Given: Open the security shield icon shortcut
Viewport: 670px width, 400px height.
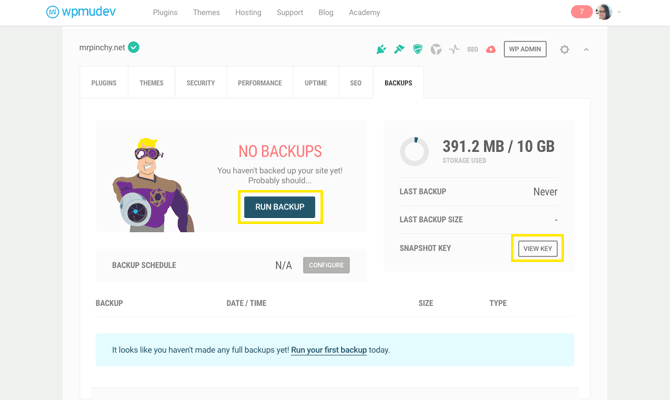Looking at the screenshot, I should pyautogui.click(x=417, y=49).
